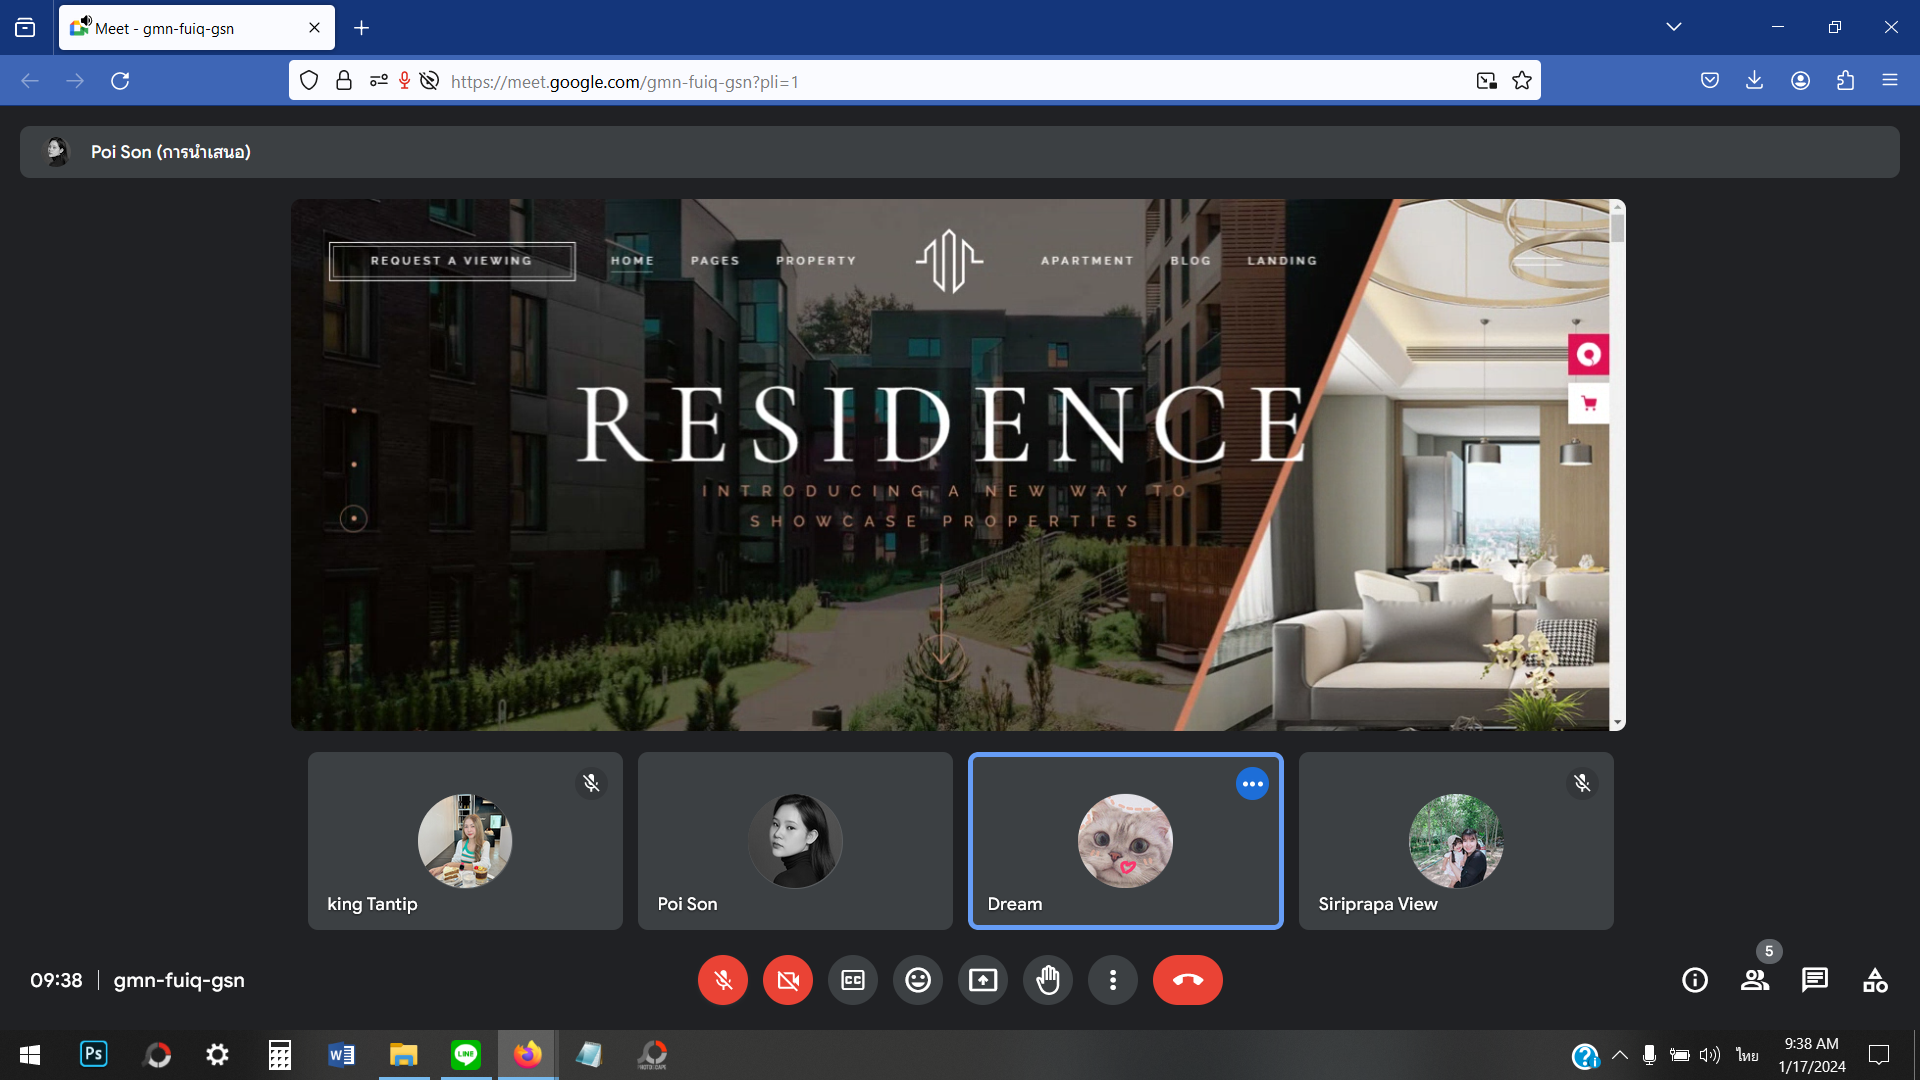Expand Dream tile blue options dots
1920x1080 pixels.
(x=1252, y=784)
